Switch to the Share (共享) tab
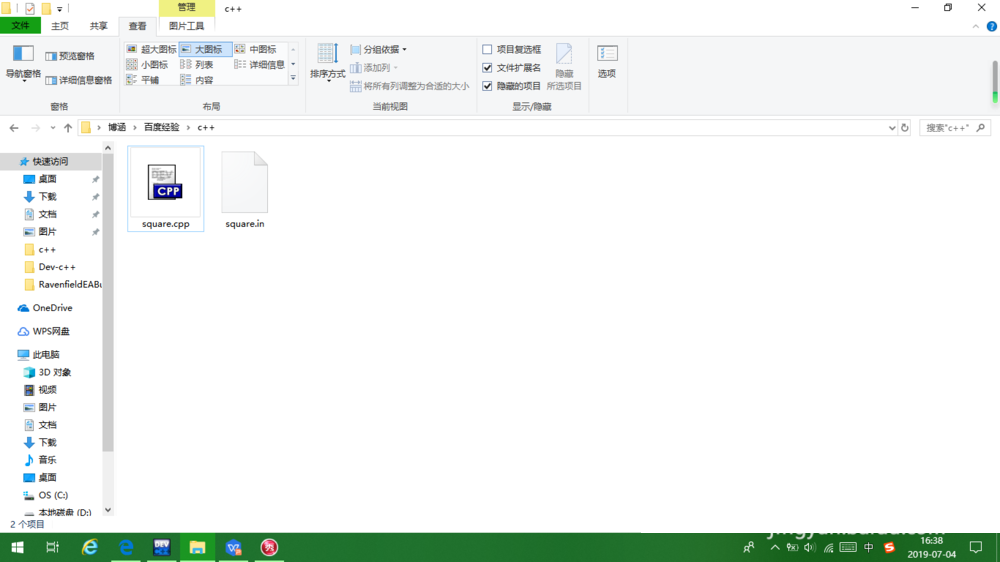Image resolution: width=1000 pixels, height=562 pixels. (98, 26)
